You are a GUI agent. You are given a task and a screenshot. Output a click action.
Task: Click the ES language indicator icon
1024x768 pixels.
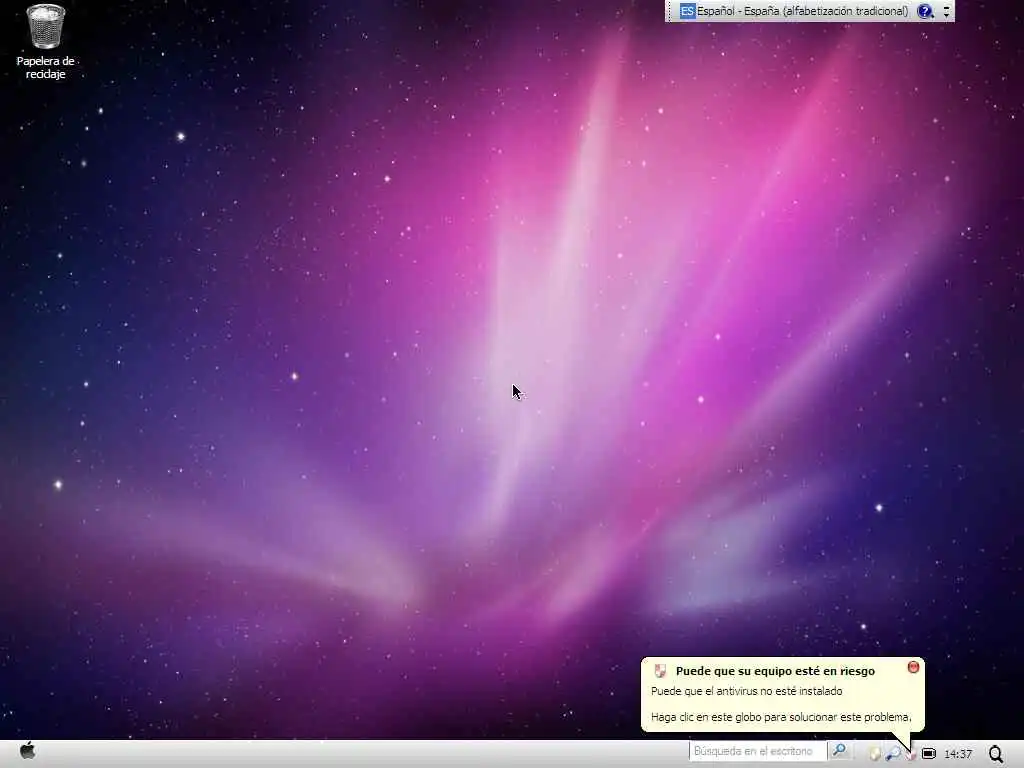687,11
